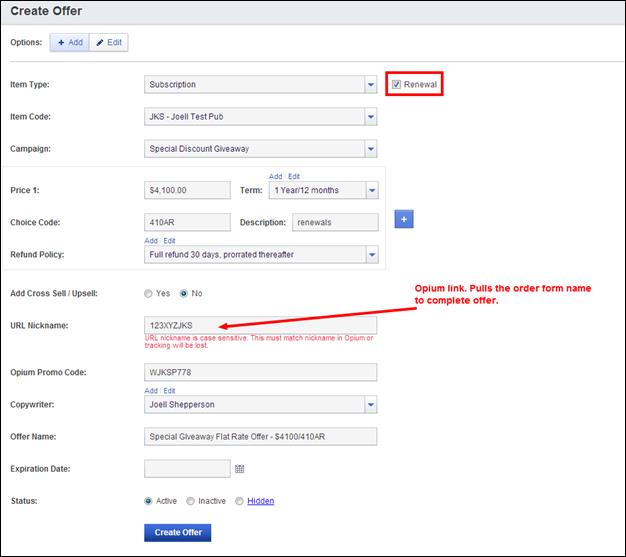626x557 pixels.
Task: Click the Description field containing renewals
Action: (335, 222)
